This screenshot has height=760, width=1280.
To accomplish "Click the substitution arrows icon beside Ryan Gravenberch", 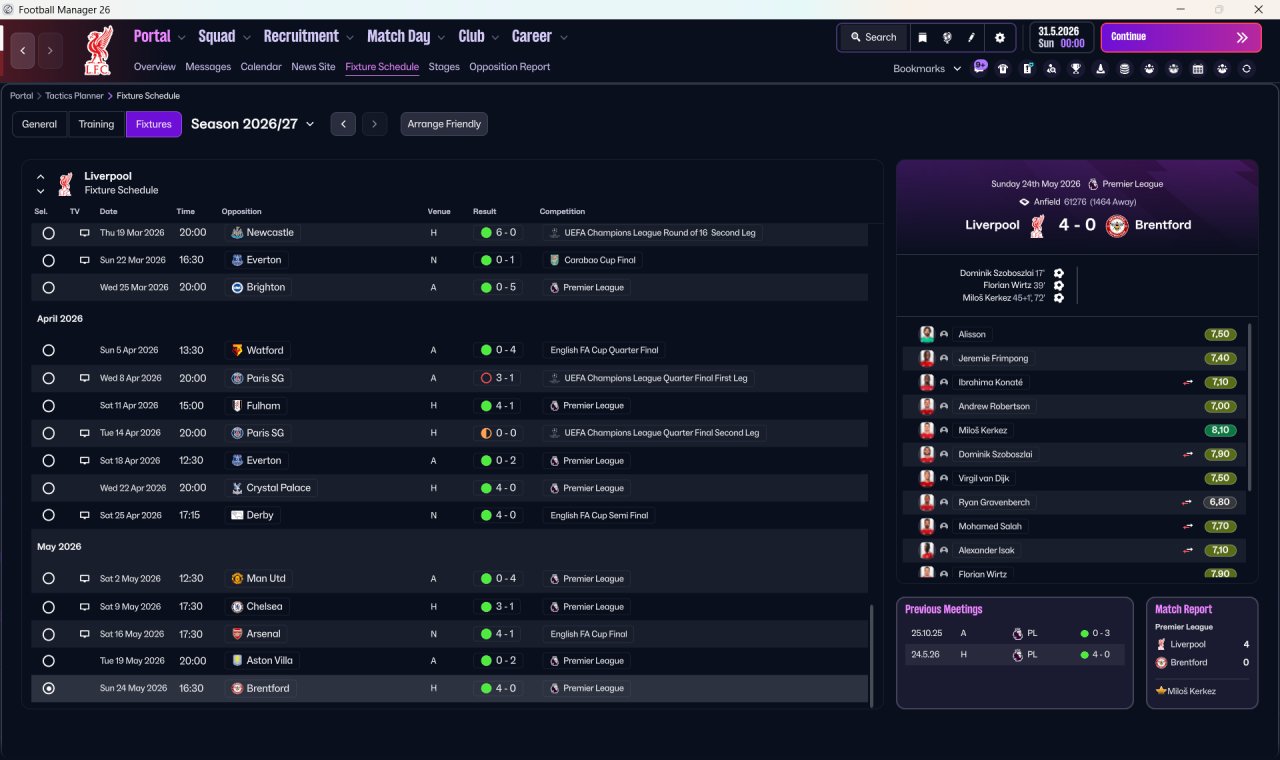I will pos(1187,502).
